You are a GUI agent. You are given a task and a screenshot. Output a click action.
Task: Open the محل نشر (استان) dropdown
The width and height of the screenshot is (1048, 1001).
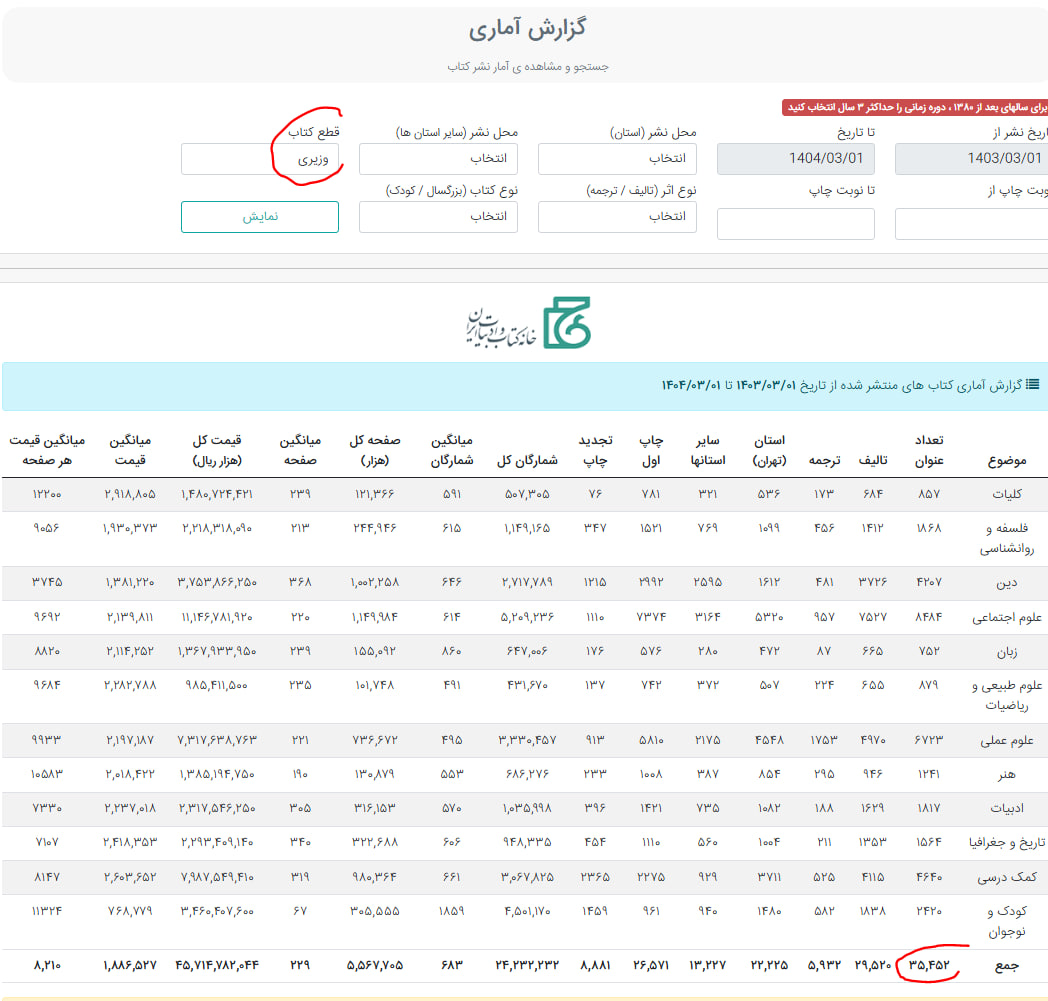[617, 158]
